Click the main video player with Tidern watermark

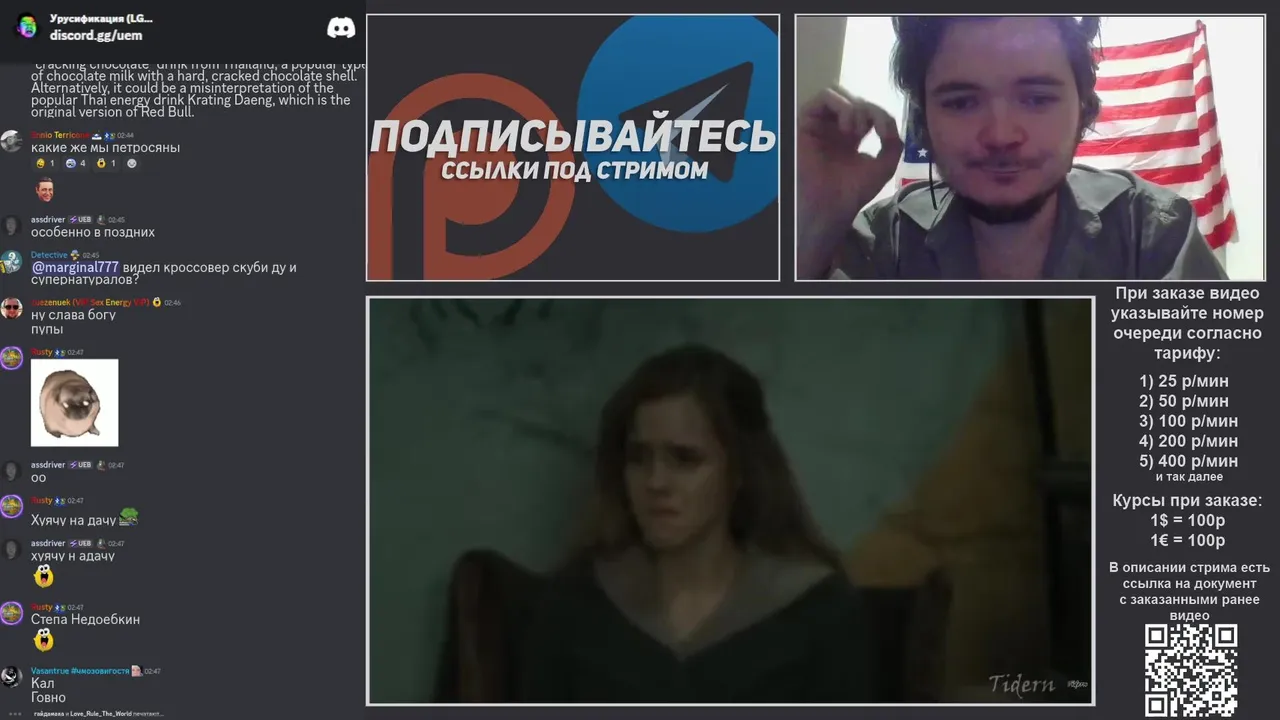(x=730, y=501)
